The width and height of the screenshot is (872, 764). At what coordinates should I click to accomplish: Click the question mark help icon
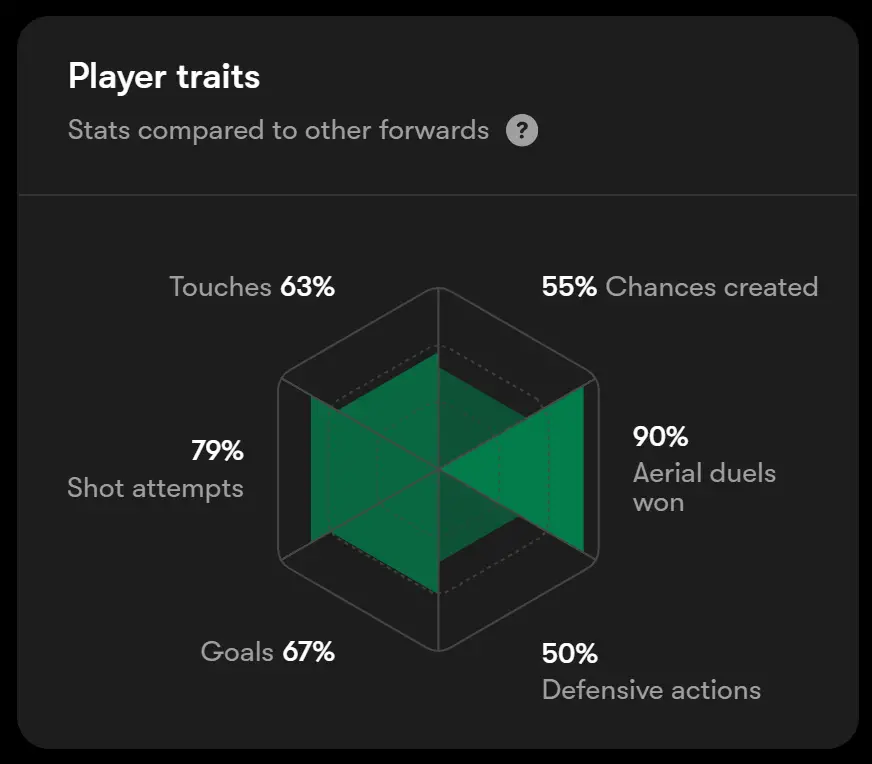tap(522, 131)
